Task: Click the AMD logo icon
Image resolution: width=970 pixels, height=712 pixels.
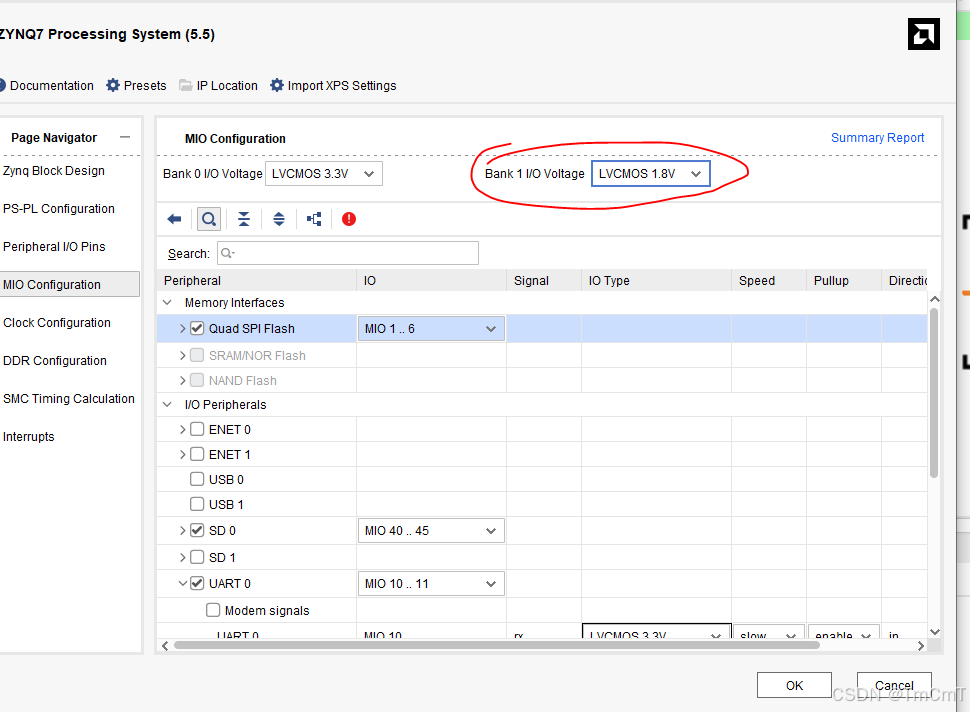Action: pyautogui.click(x=924, y=34)
